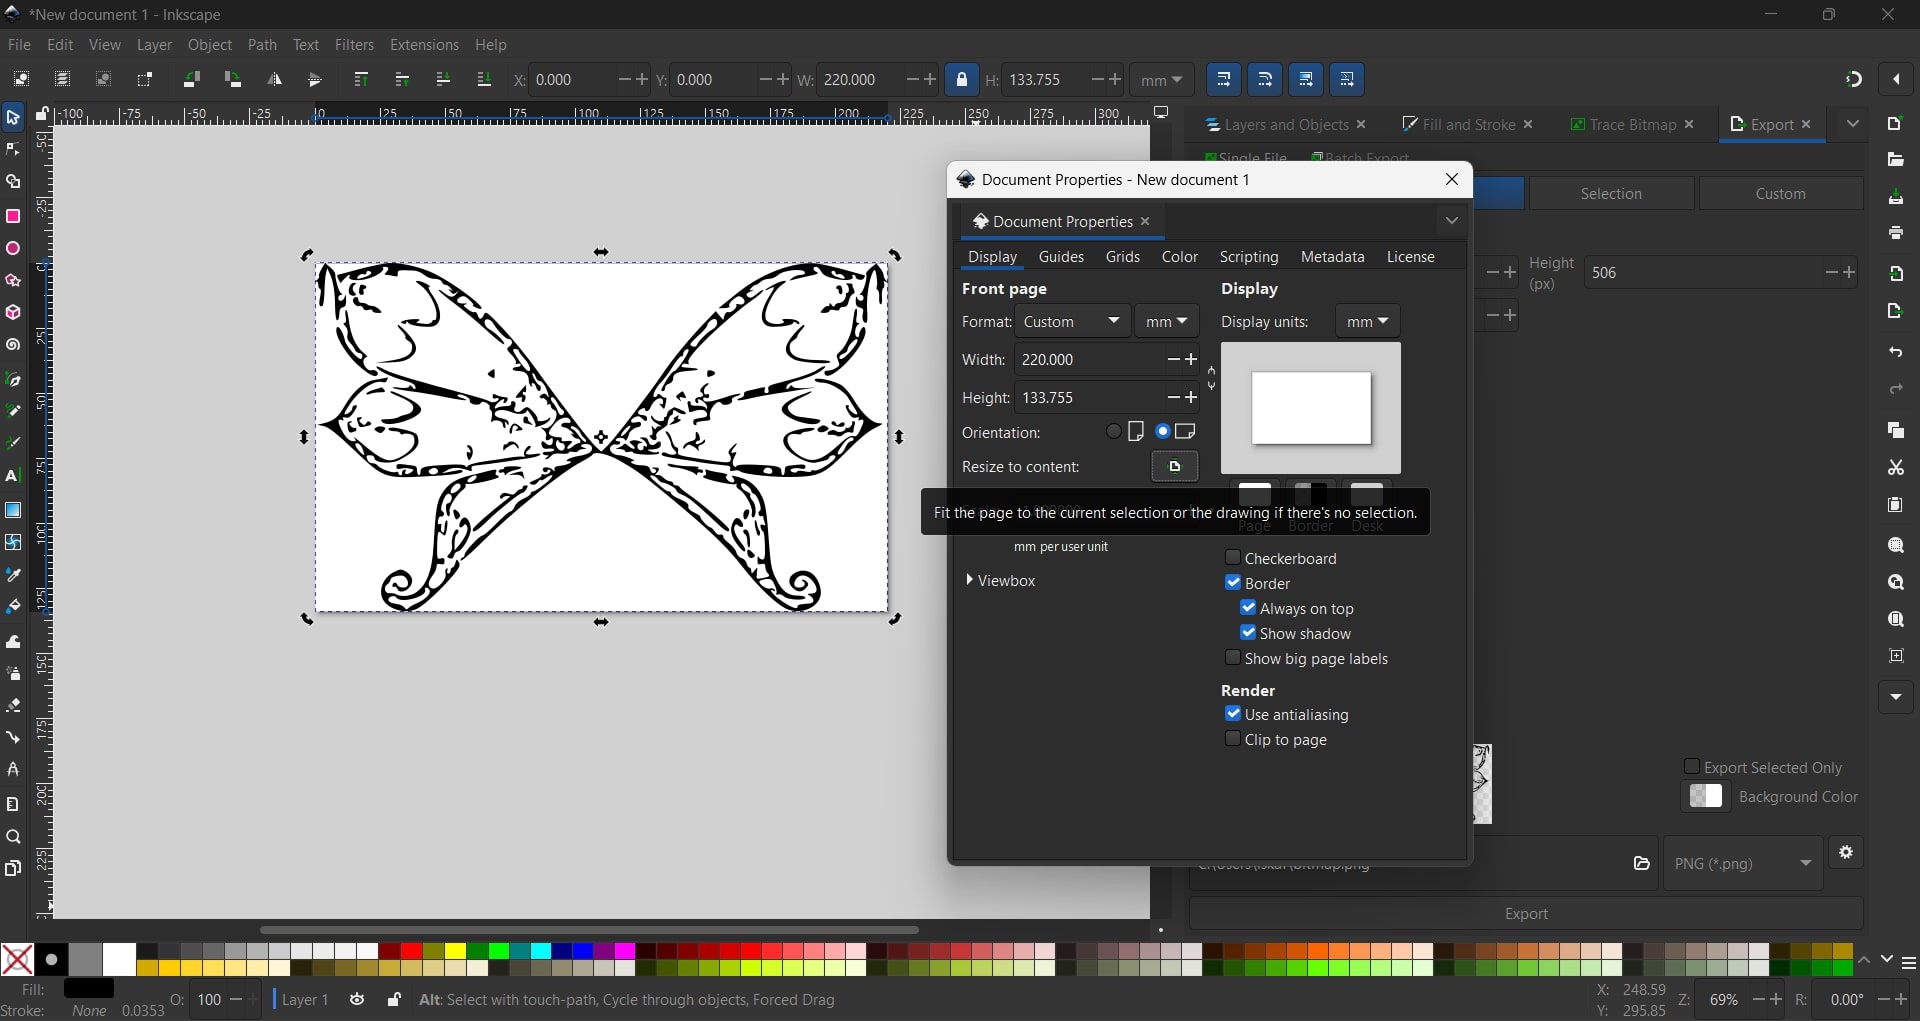This screenshot has width=1920, height=1021.
Task: Expand the Viewbox section
Action: (1001, 581)
